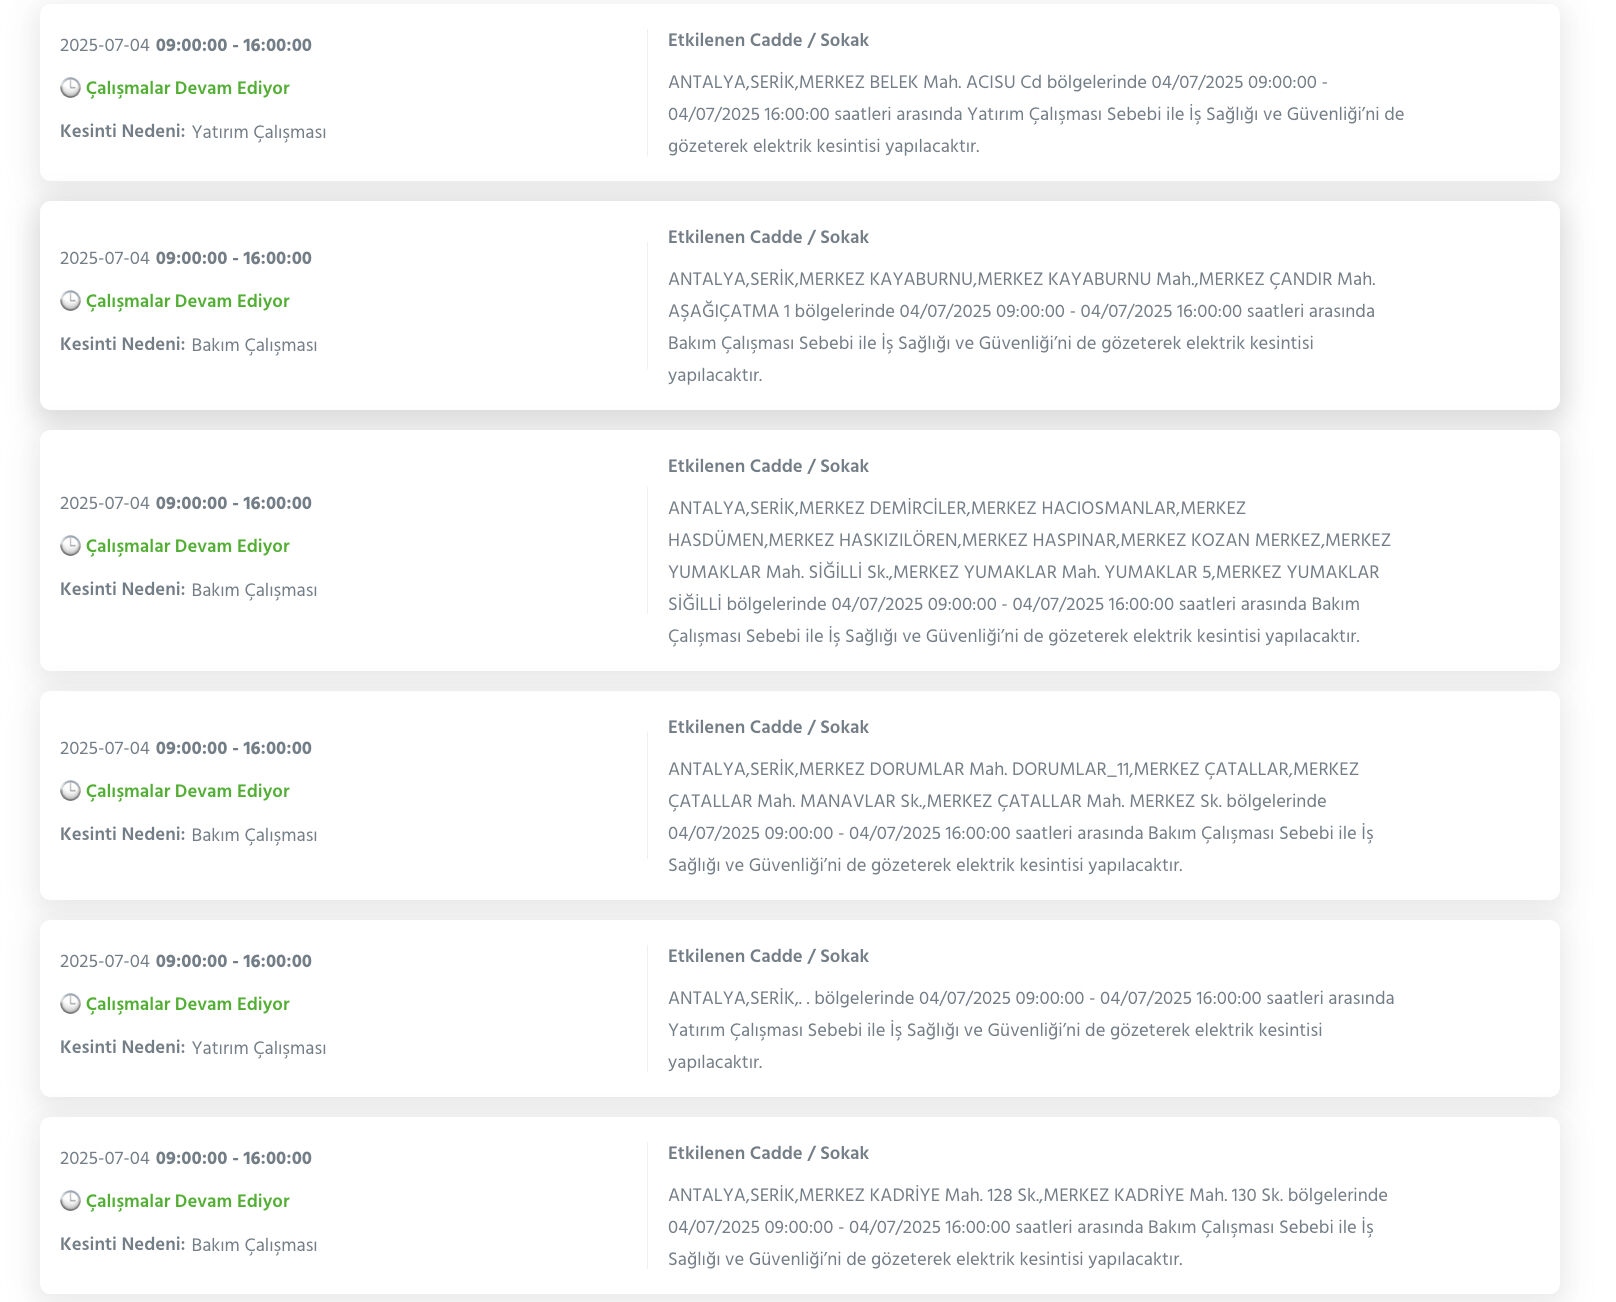Viewport: 1616px width, 1302px height.
Task: Click "Kesinti Nedeni" label in the Kadriye card
Action: click(122, 1244)
